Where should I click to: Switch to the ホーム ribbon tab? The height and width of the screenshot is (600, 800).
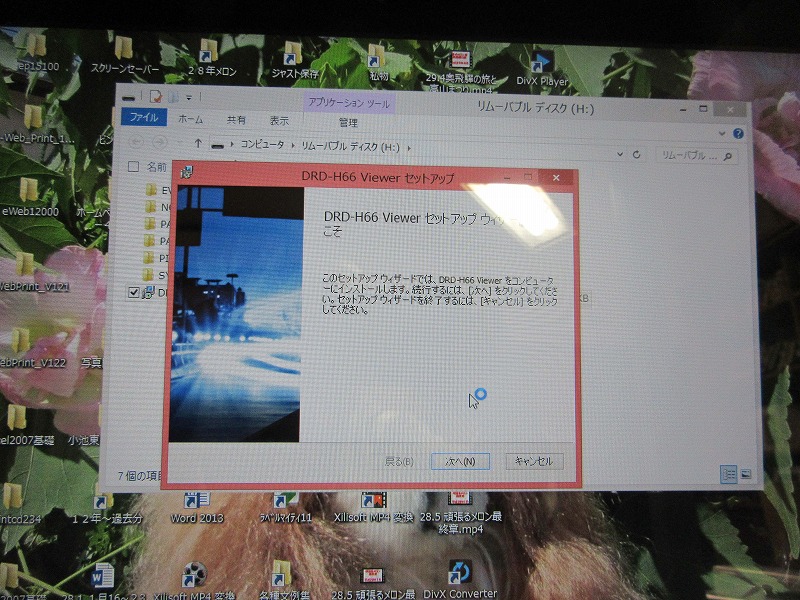point(190,119)
